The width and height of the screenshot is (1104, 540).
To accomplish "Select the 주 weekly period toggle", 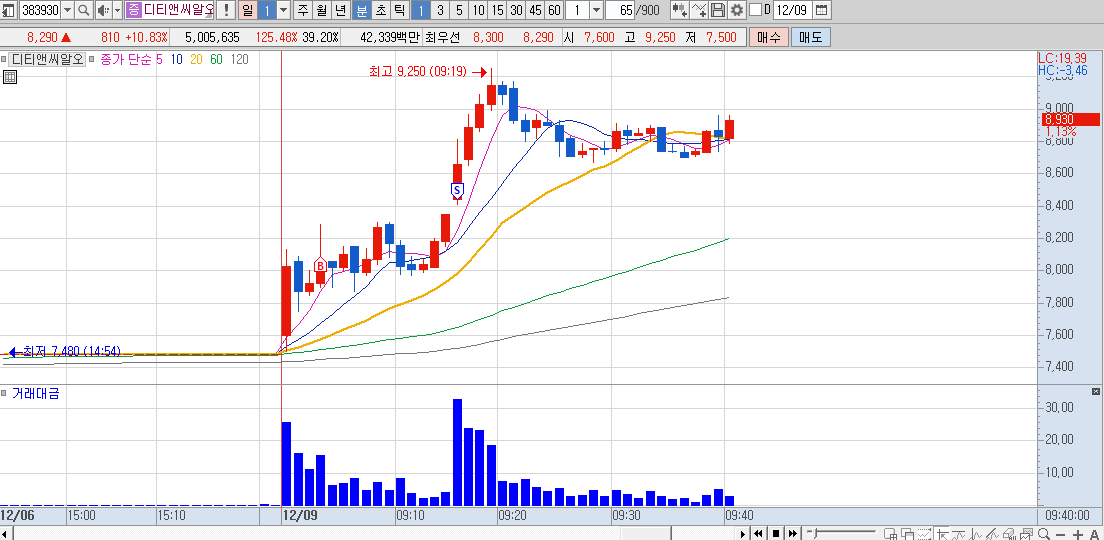I will 303,10.
